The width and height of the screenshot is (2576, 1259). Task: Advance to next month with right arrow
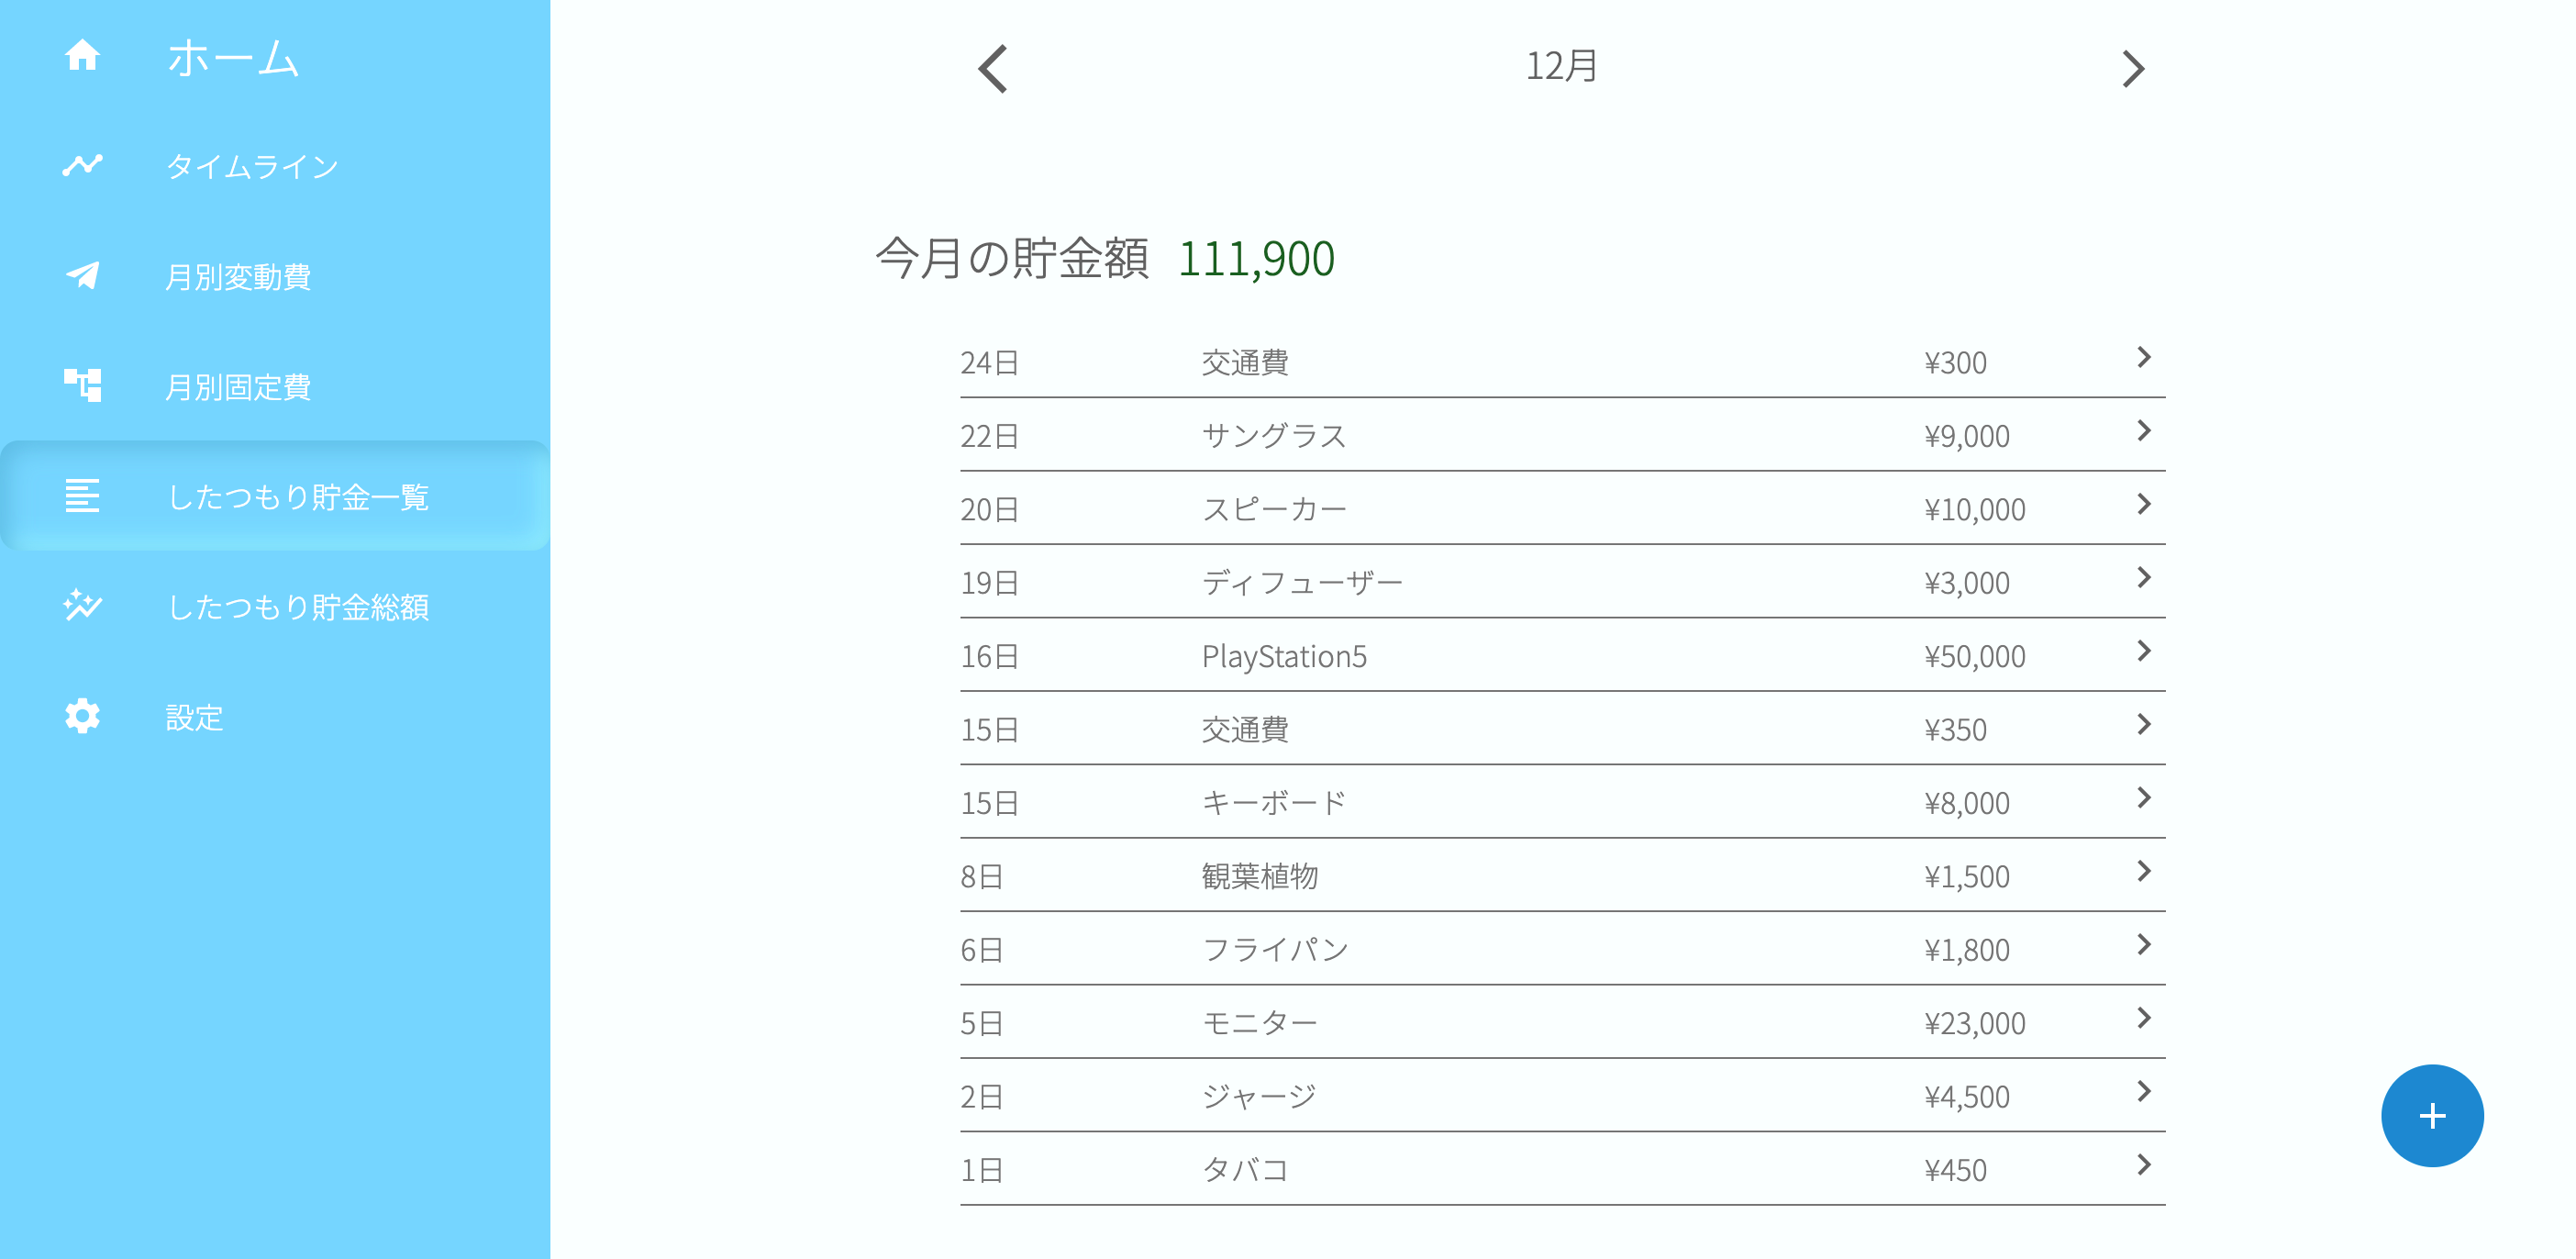(2136, 69)
